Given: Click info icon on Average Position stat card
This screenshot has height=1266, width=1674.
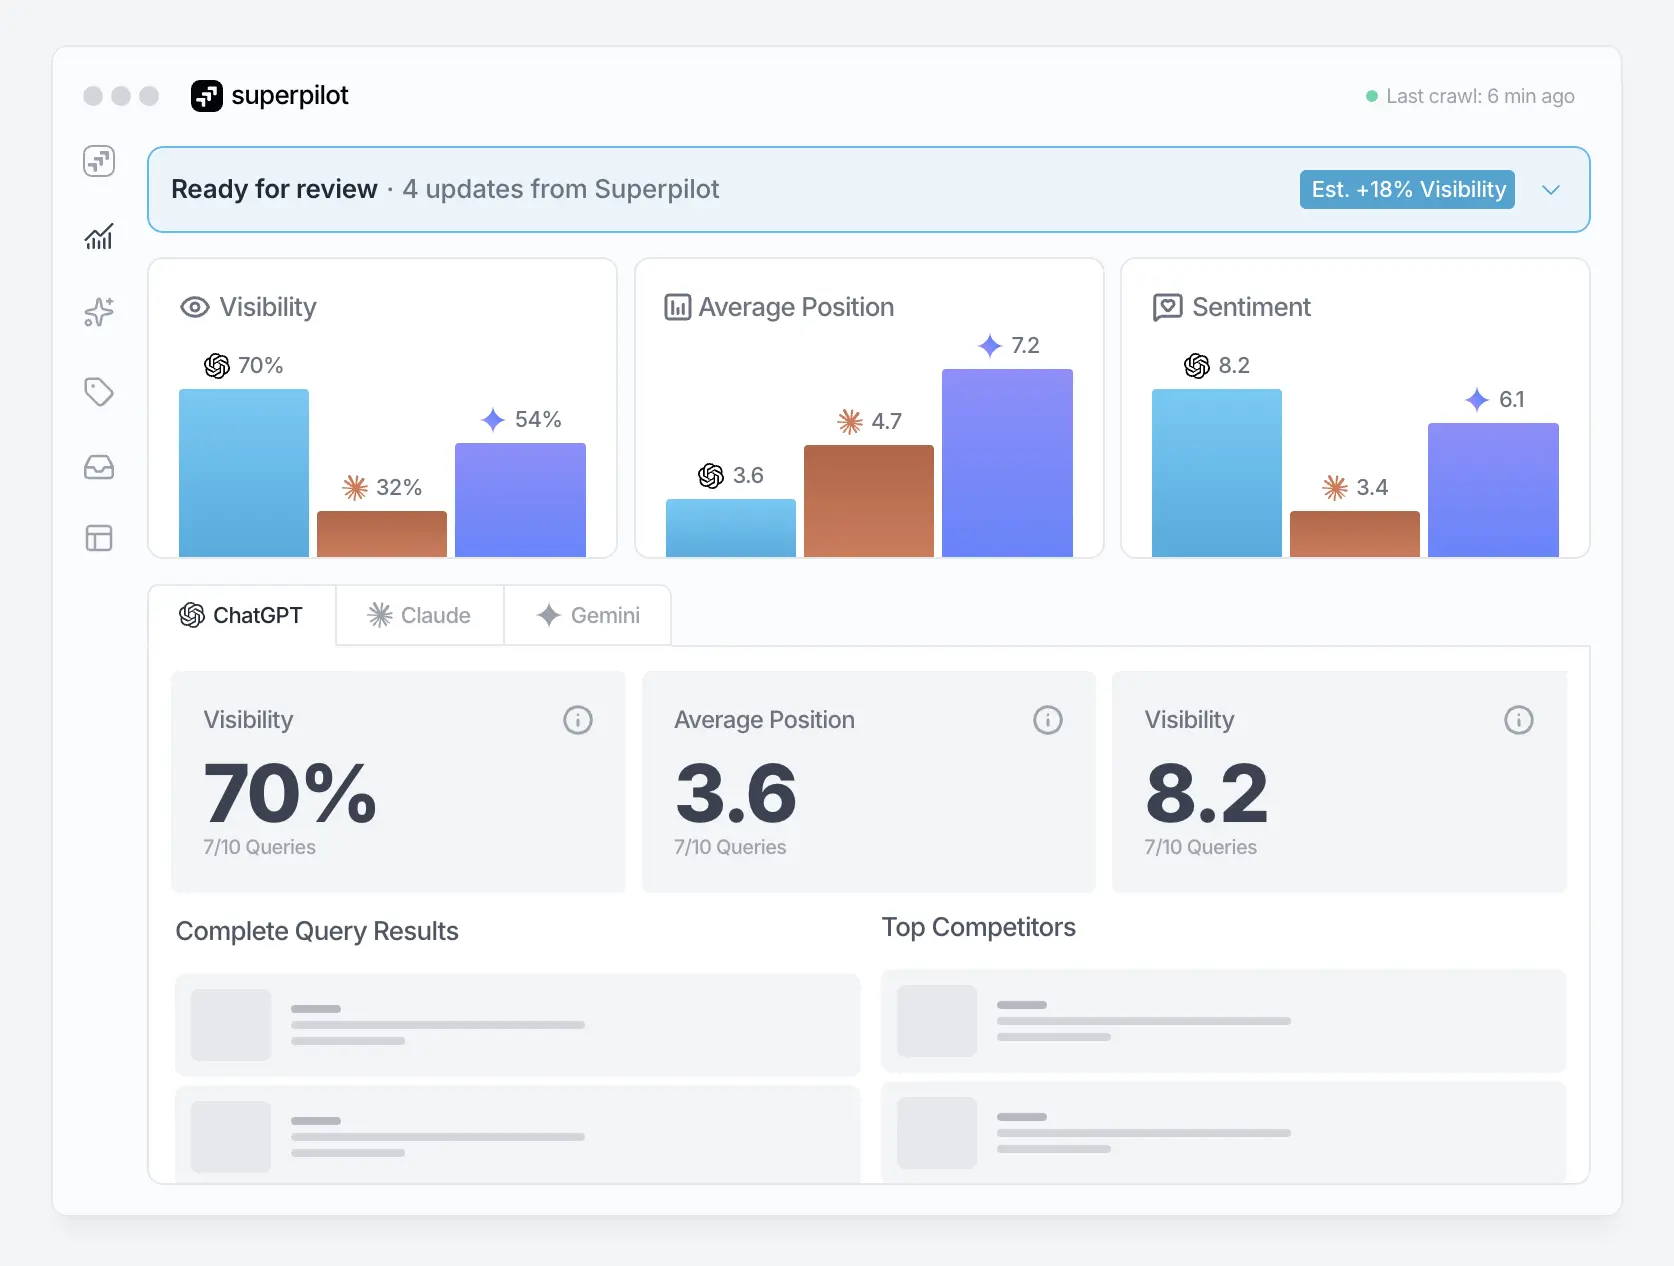Looking at the screenshot, I should pos(1047,720).
